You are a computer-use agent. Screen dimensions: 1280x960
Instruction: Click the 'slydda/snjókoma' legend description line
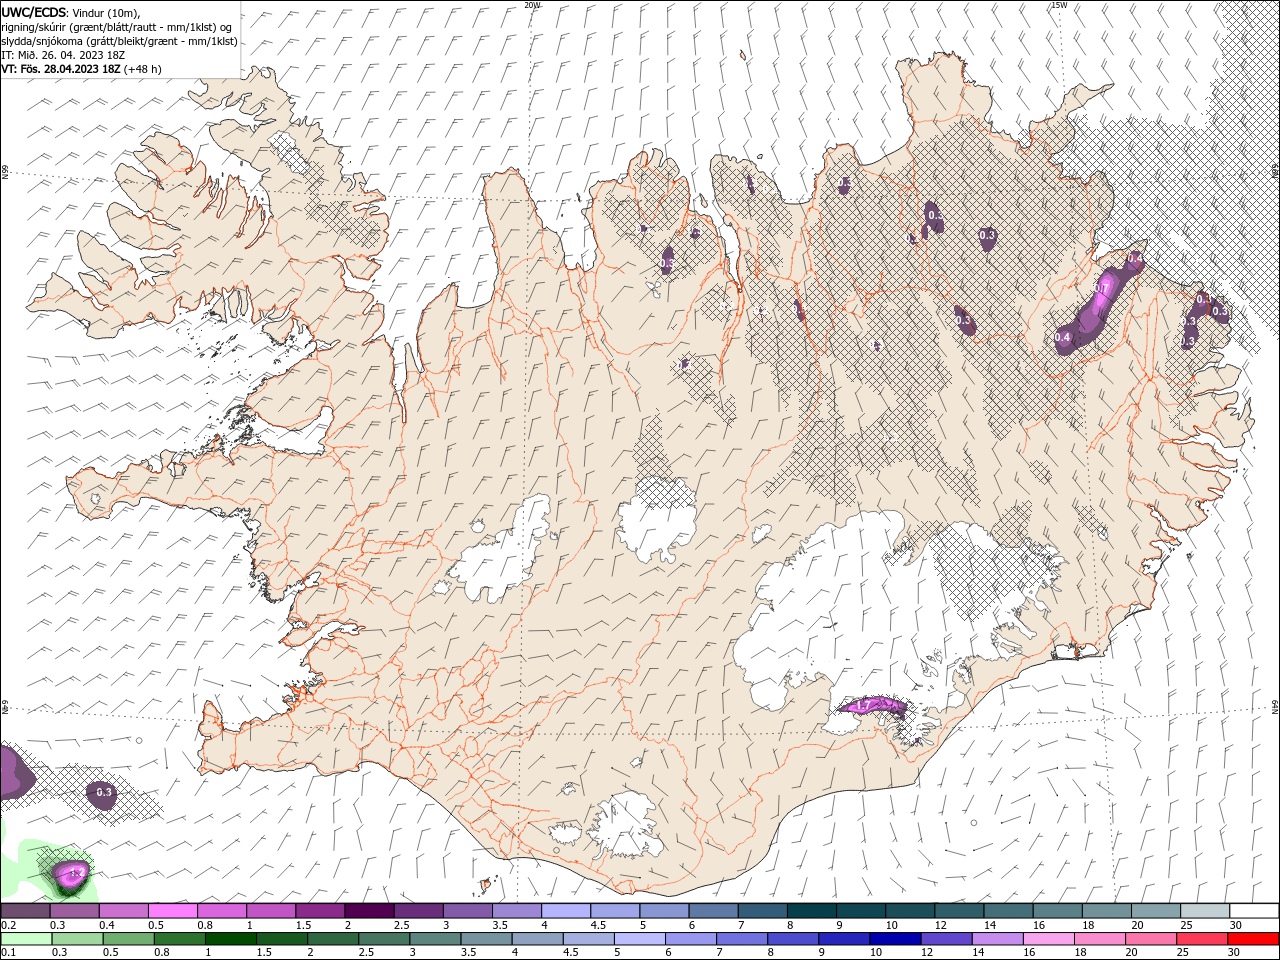click(119, 41)
